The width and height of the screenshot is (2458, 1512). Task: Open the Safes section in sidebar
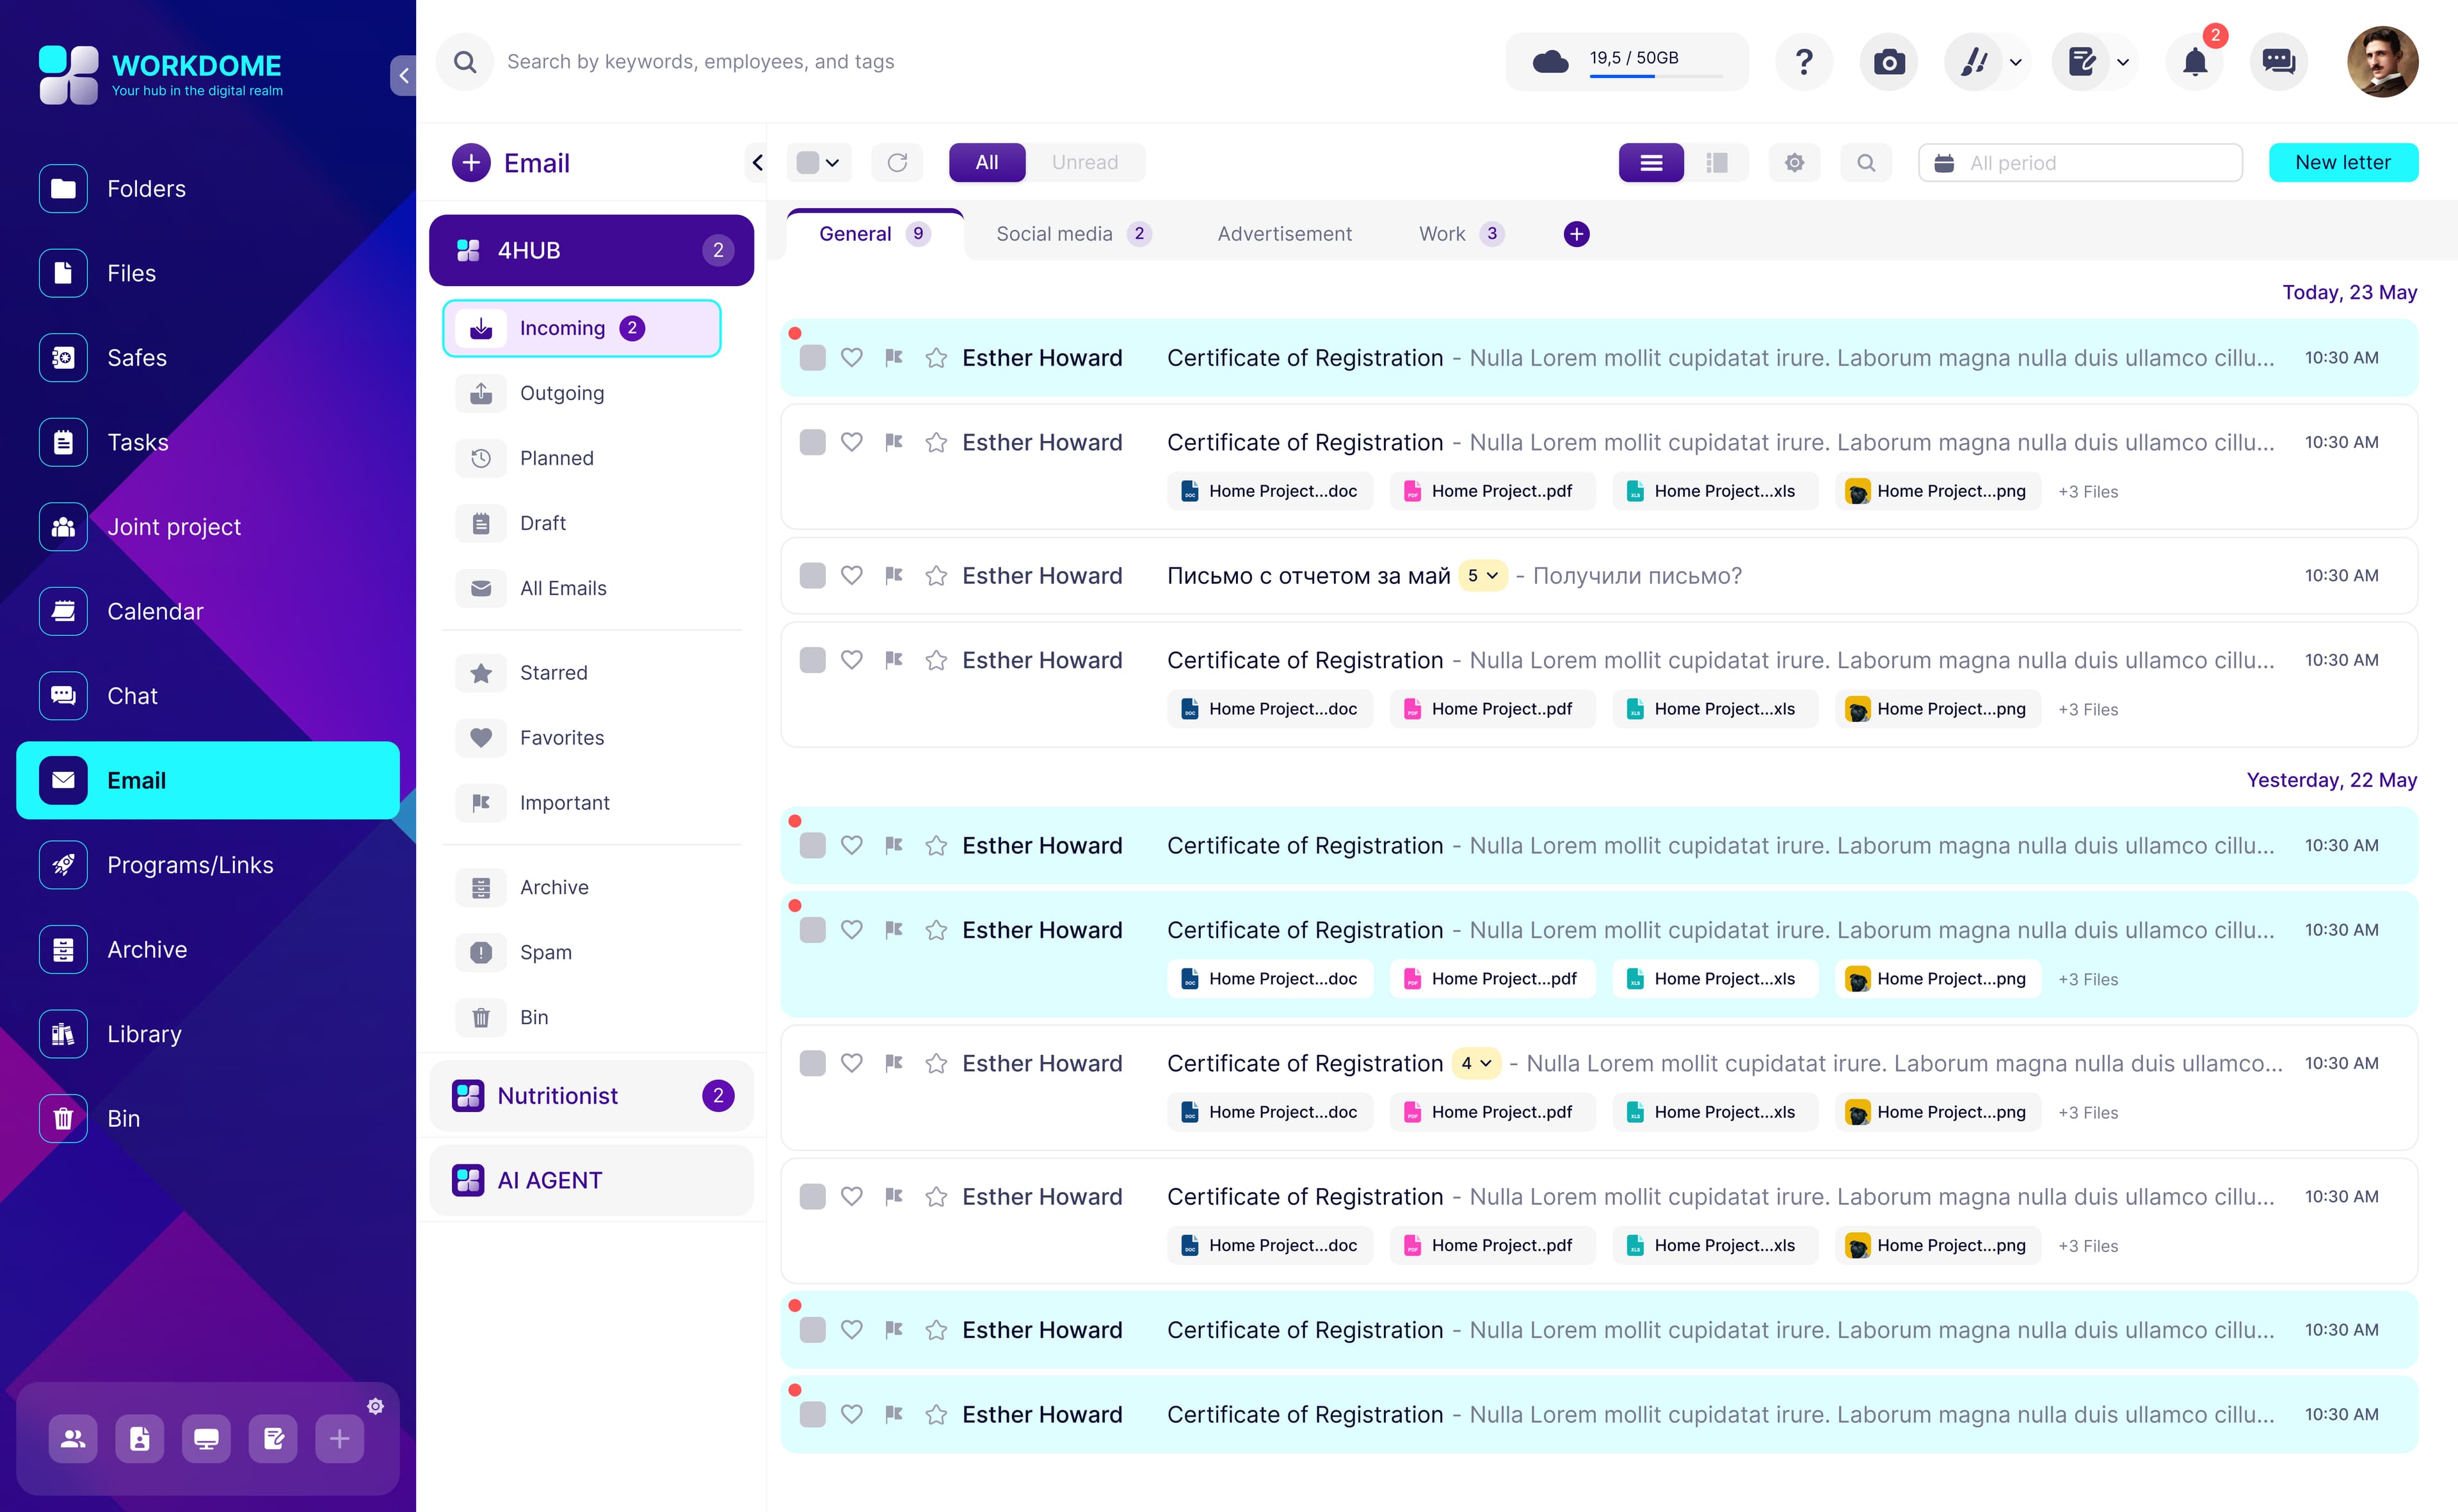point(136,357)
